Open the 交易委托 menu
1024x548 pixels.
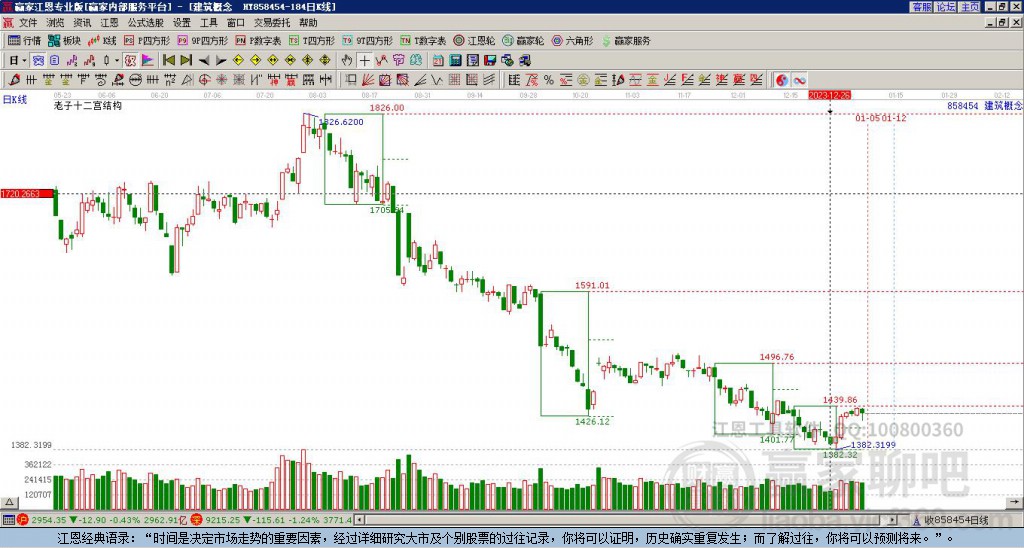272,23
